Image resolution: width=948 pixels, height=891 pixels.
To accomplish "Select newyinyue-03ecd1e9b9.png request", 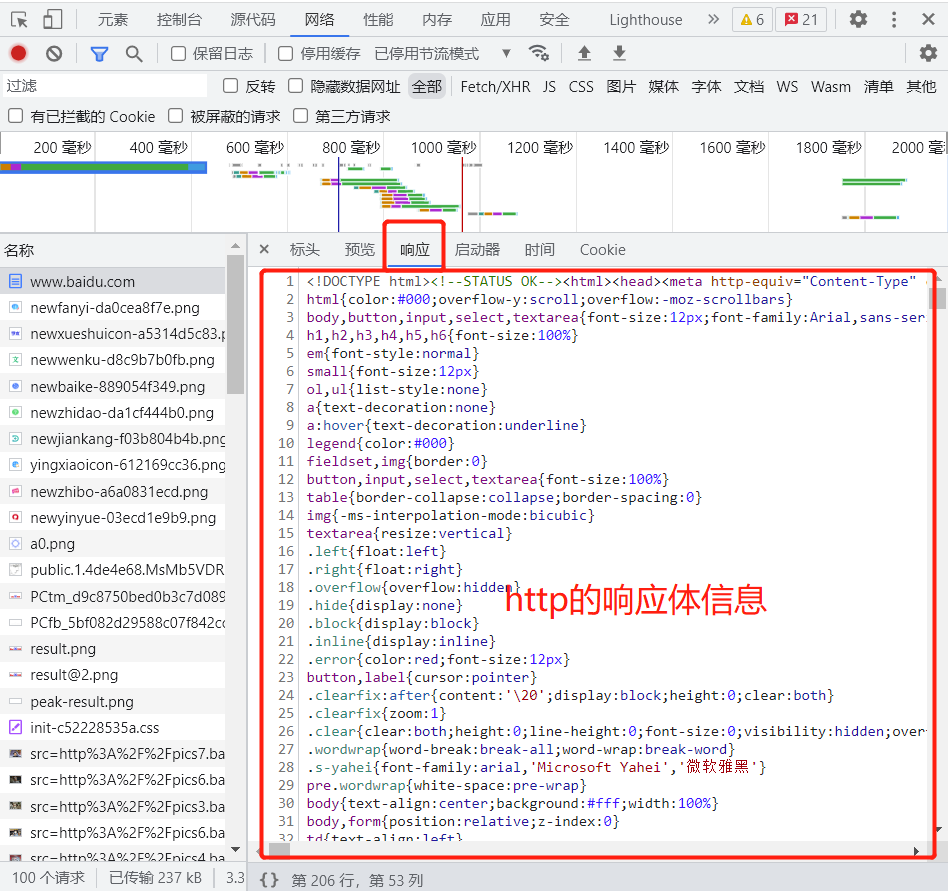I will 113,517.
